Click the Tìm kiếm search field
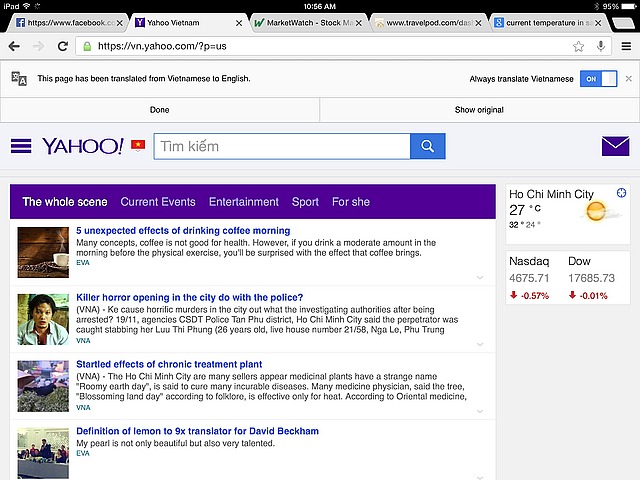 [282, 146]
